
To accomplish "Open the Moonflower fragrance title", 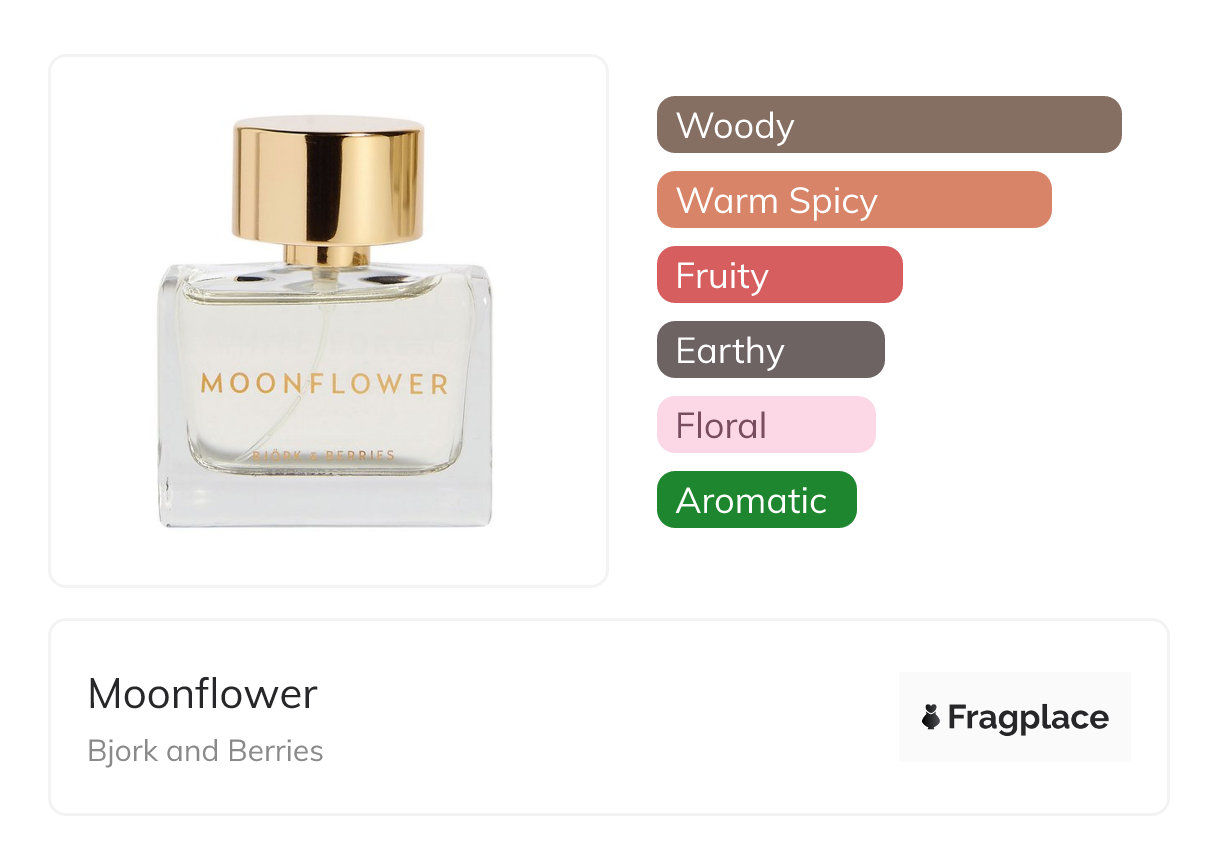I will [x=202, y=694].
